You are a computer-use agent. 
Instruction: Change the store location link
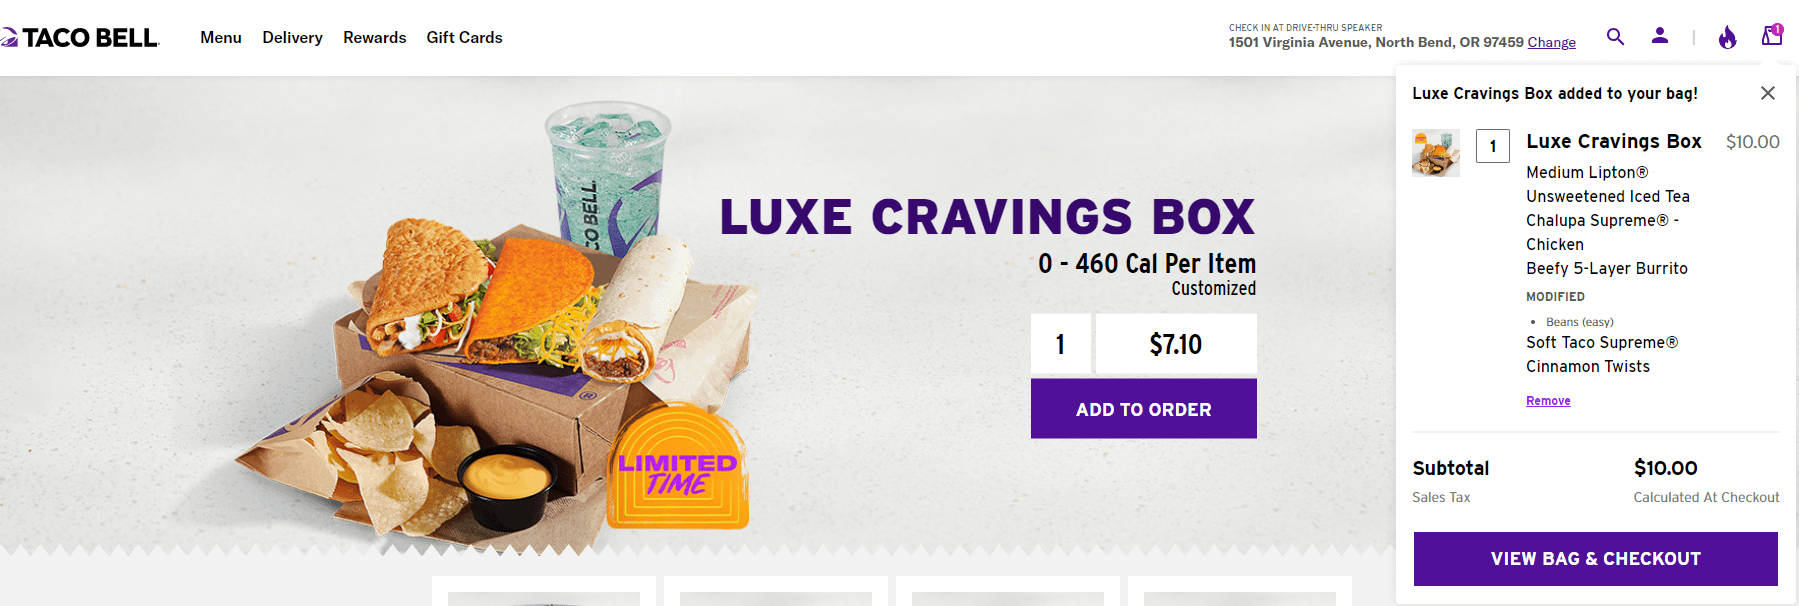1551,42
